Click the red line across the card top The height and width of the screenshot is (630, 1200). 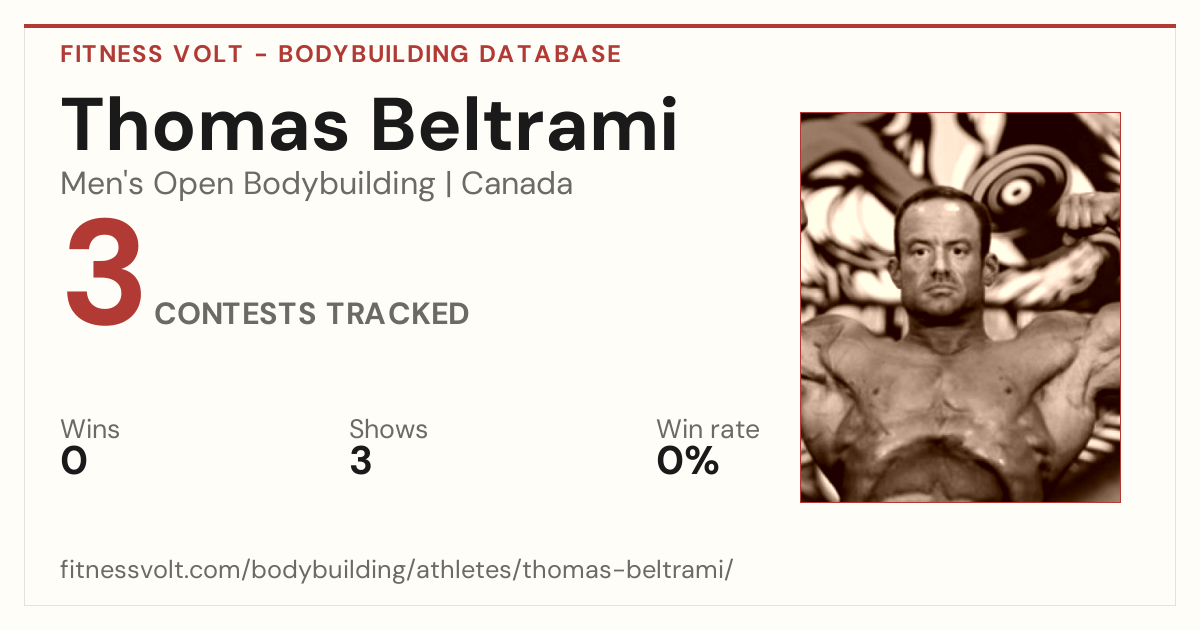click(600, 26)
